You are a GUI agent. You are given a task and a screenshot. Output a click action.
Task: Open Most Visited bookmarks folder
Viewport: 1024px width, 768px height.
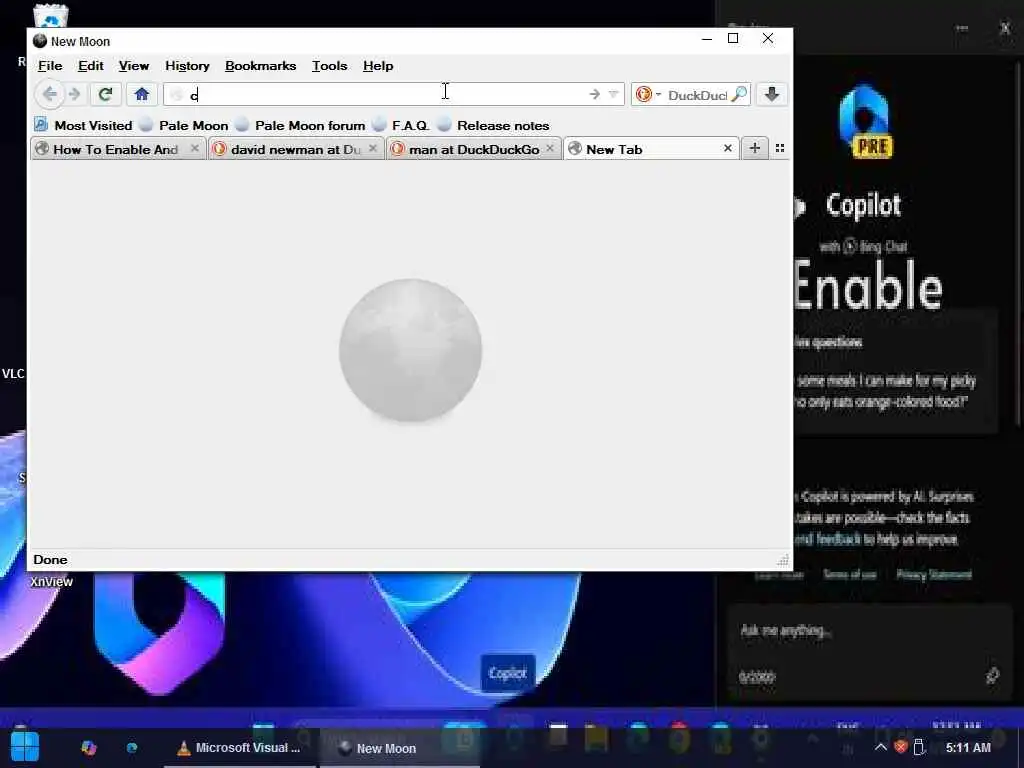pyautogui.click(x=84, y=125)
